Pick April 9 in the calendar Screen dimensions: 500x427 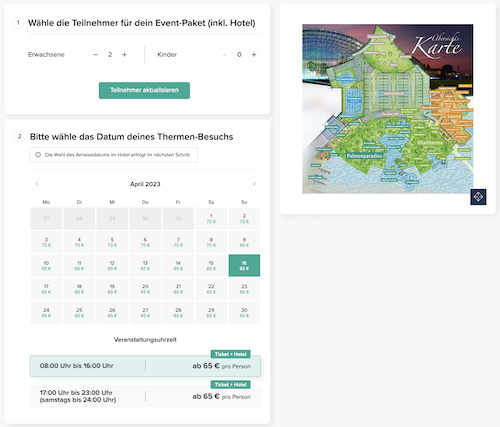click(x=244, y=242)
